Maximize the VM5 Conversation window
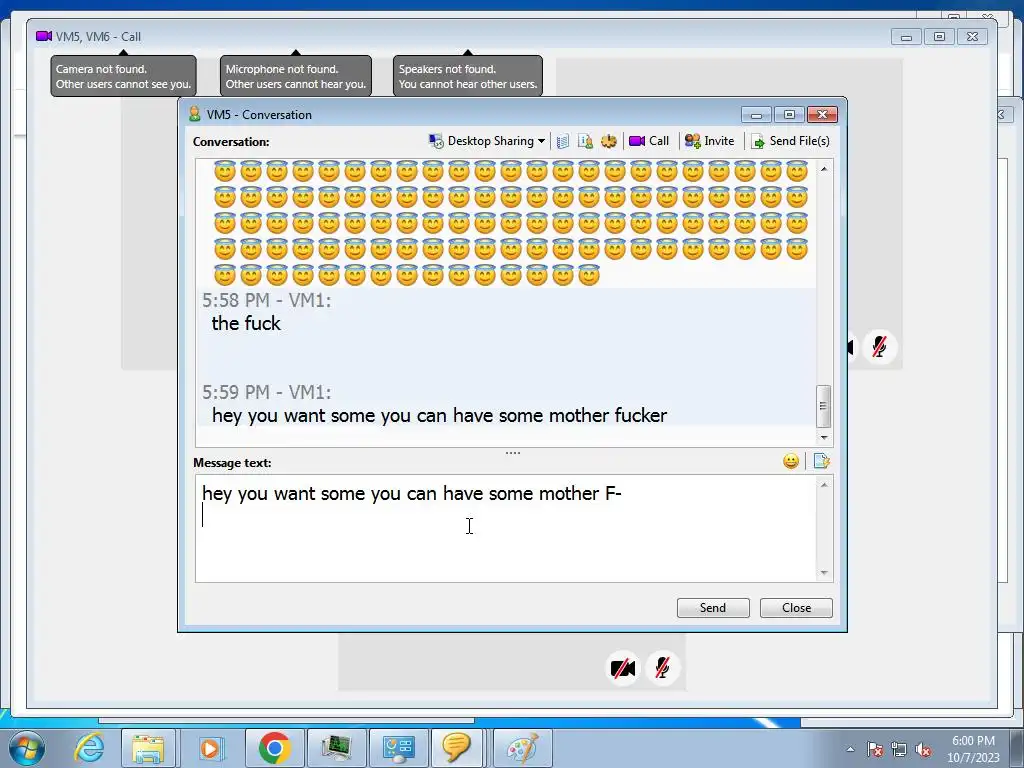 point(789,115)
